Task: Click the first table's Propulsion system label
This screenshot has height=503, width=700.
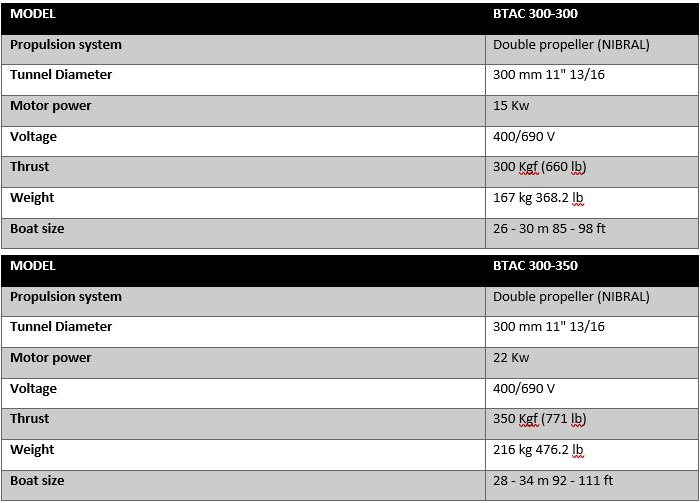Action: (x=66, y=45)
